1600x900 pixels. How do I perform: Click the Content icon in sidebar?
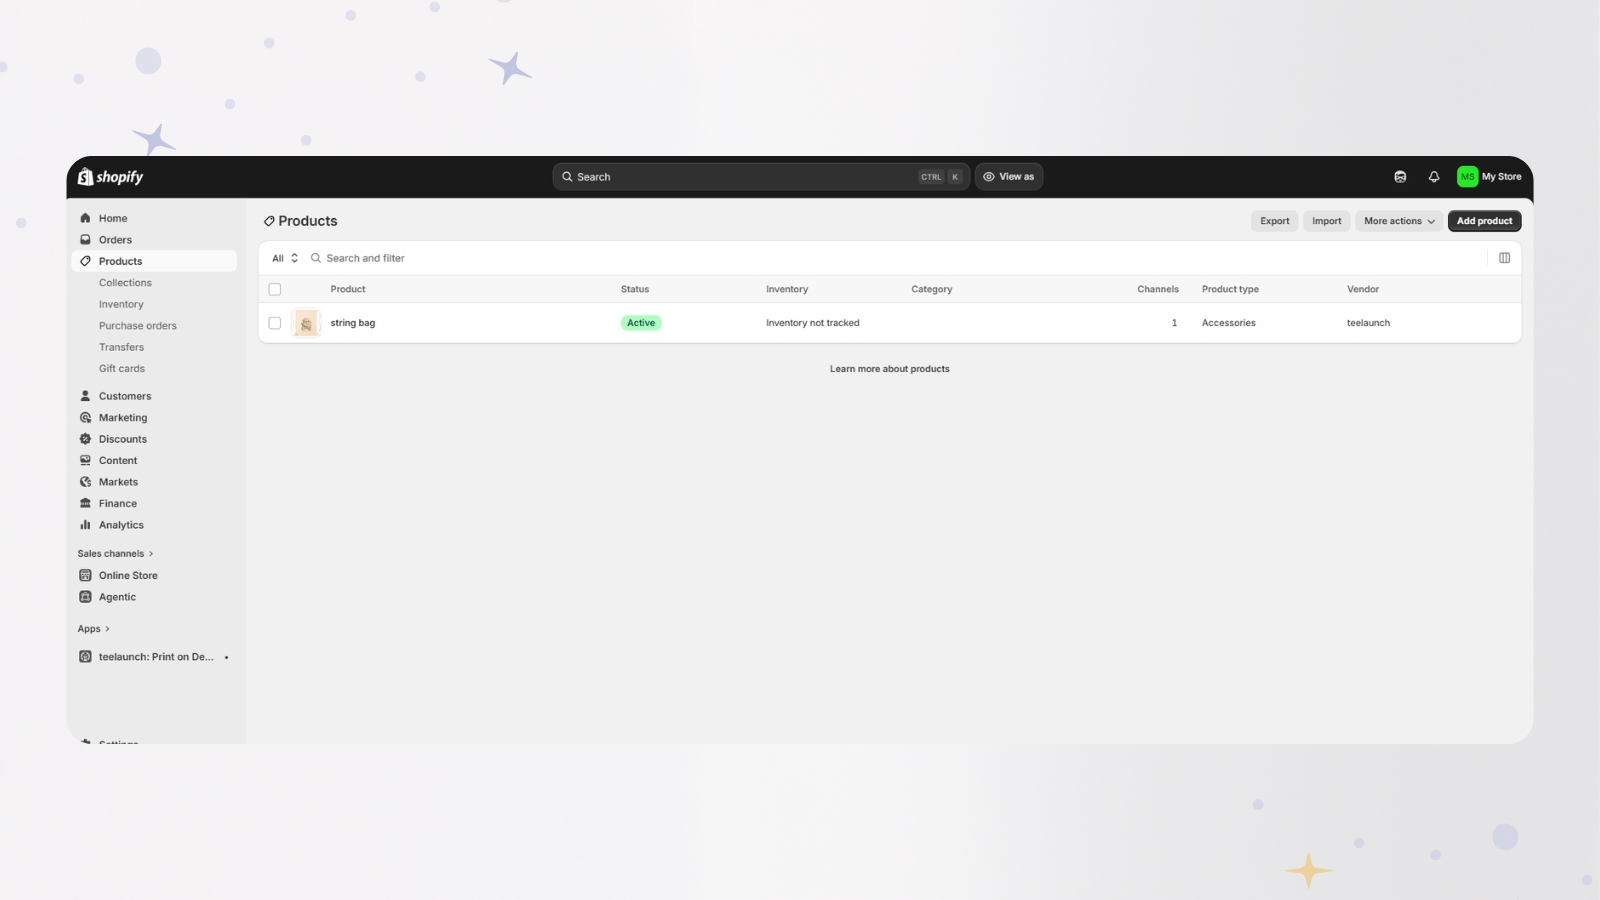click(x=85, y=461)
